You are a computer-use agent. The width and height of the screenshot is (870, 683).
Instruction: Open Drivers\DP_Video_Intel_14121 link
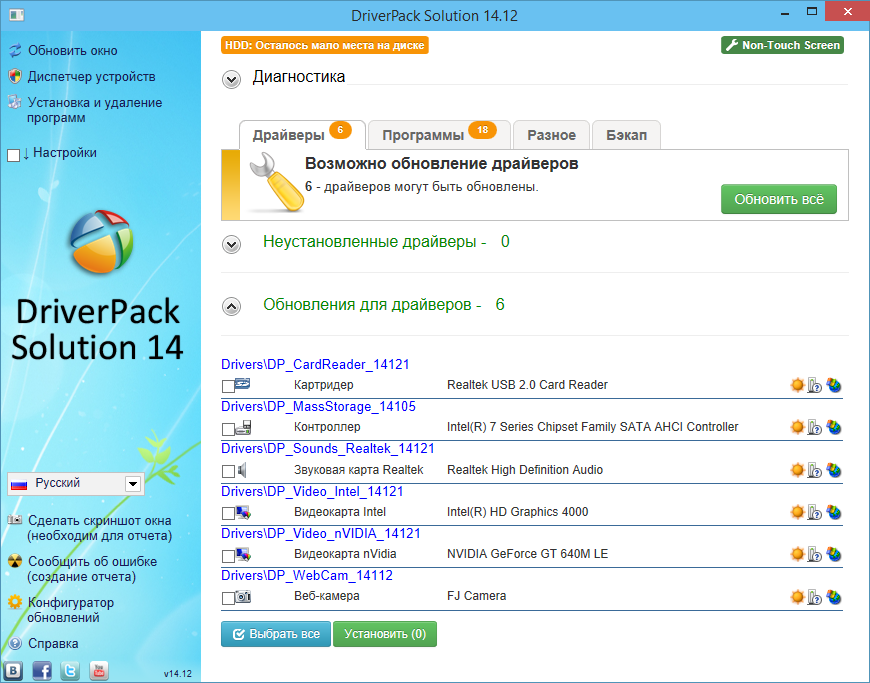[x=312, y=492]
